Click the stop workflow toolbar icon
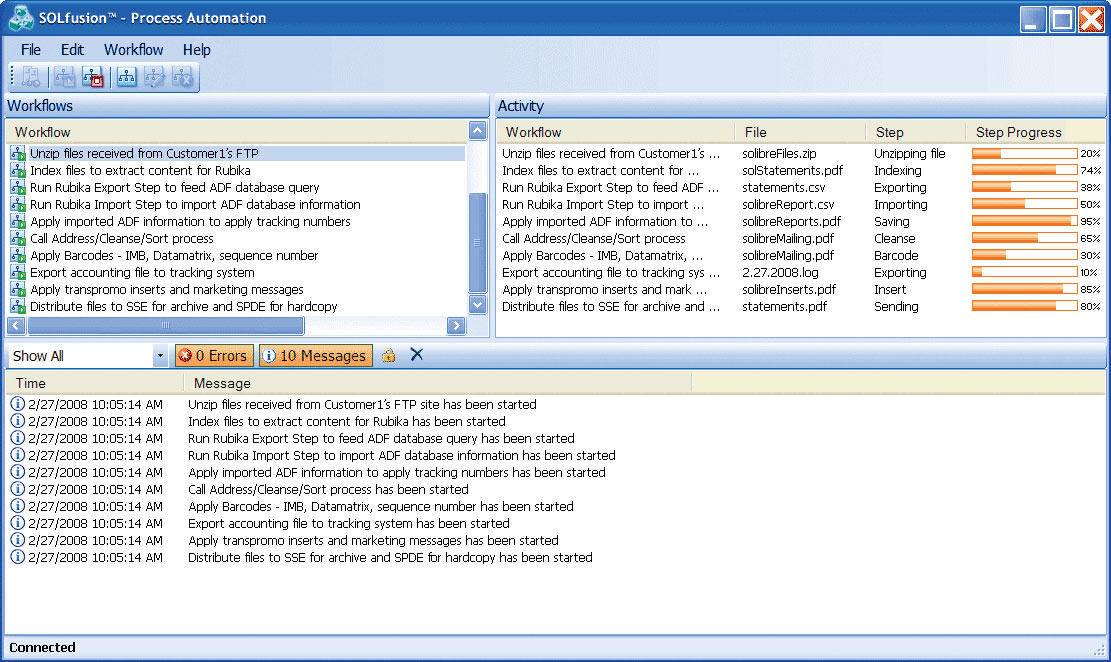Image resolution: width=1111 pixels, height=662 pixels. click(x=93, y=77)
